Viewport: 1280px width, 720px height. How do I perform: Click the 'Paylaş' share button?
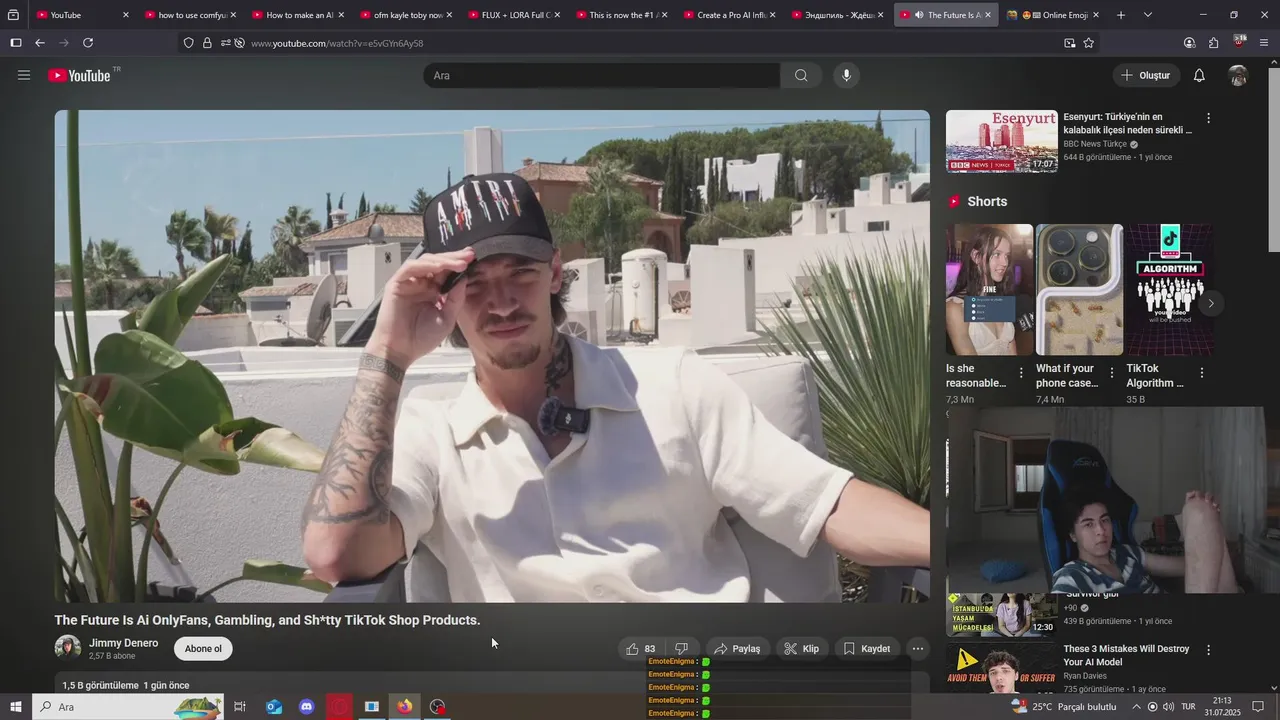point(737,649)
